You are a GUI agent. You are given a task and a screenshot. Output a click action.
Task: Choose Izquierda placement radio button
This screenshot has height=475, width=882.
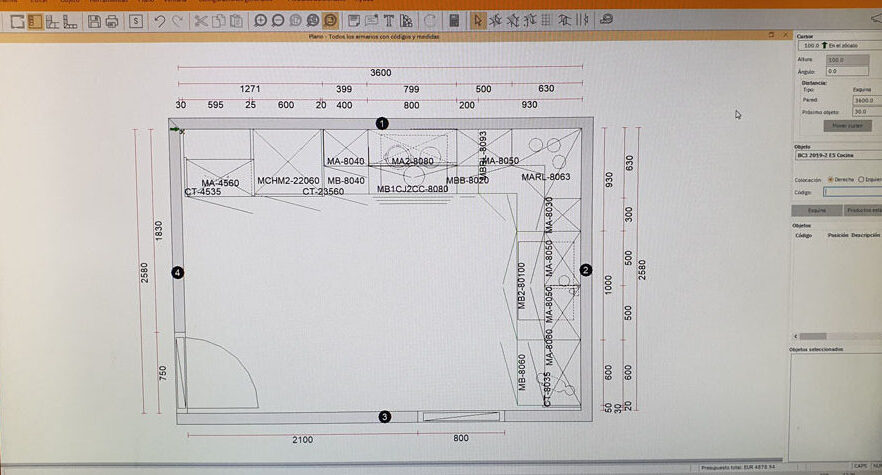(x=861, y=180)
